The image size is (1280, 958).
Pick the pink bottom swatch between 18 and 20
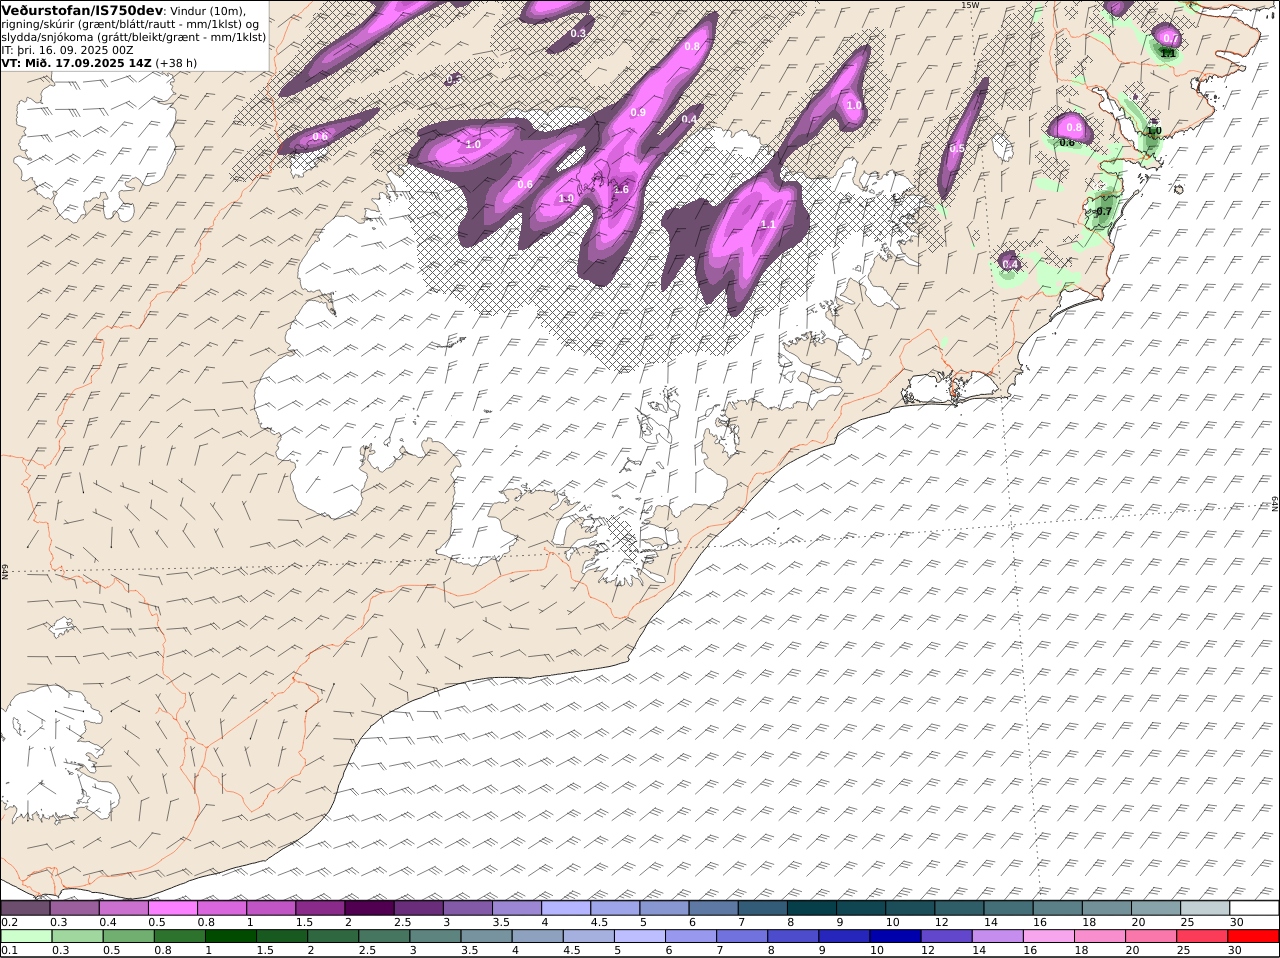click(x=1100, y=936)
